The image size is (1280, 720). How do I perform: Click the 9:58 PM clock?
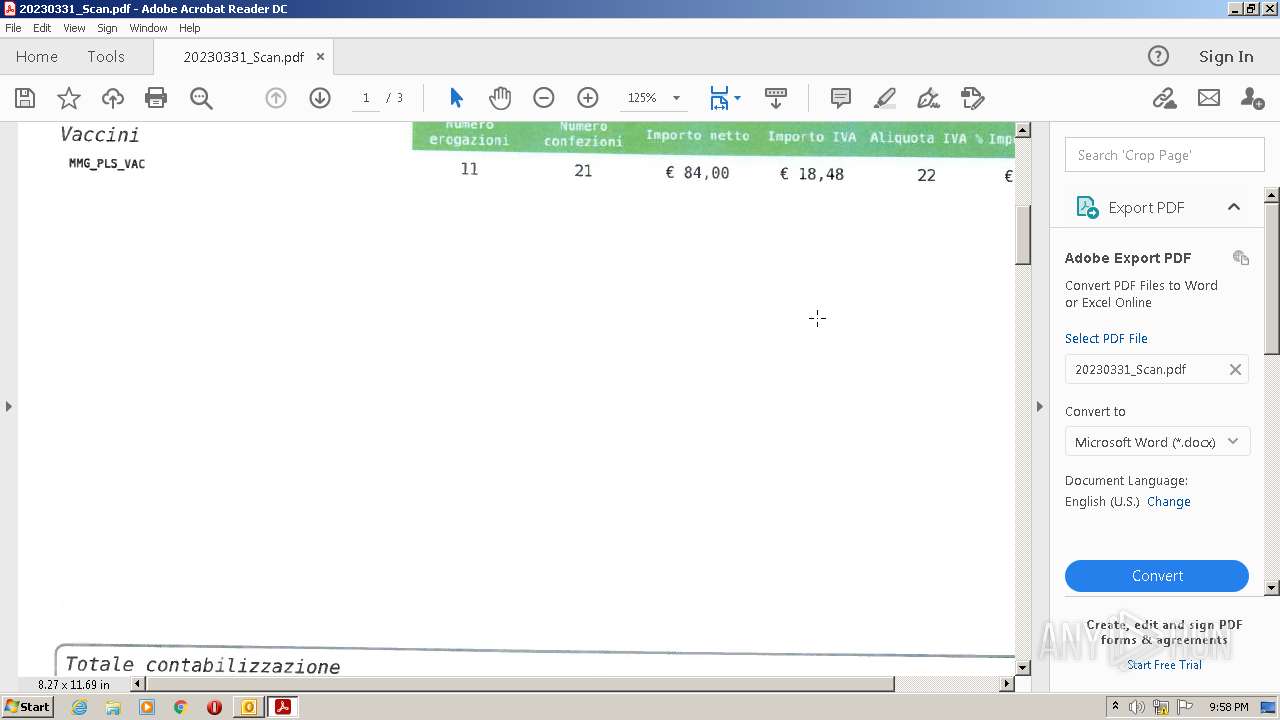(x=1229, y=707)
